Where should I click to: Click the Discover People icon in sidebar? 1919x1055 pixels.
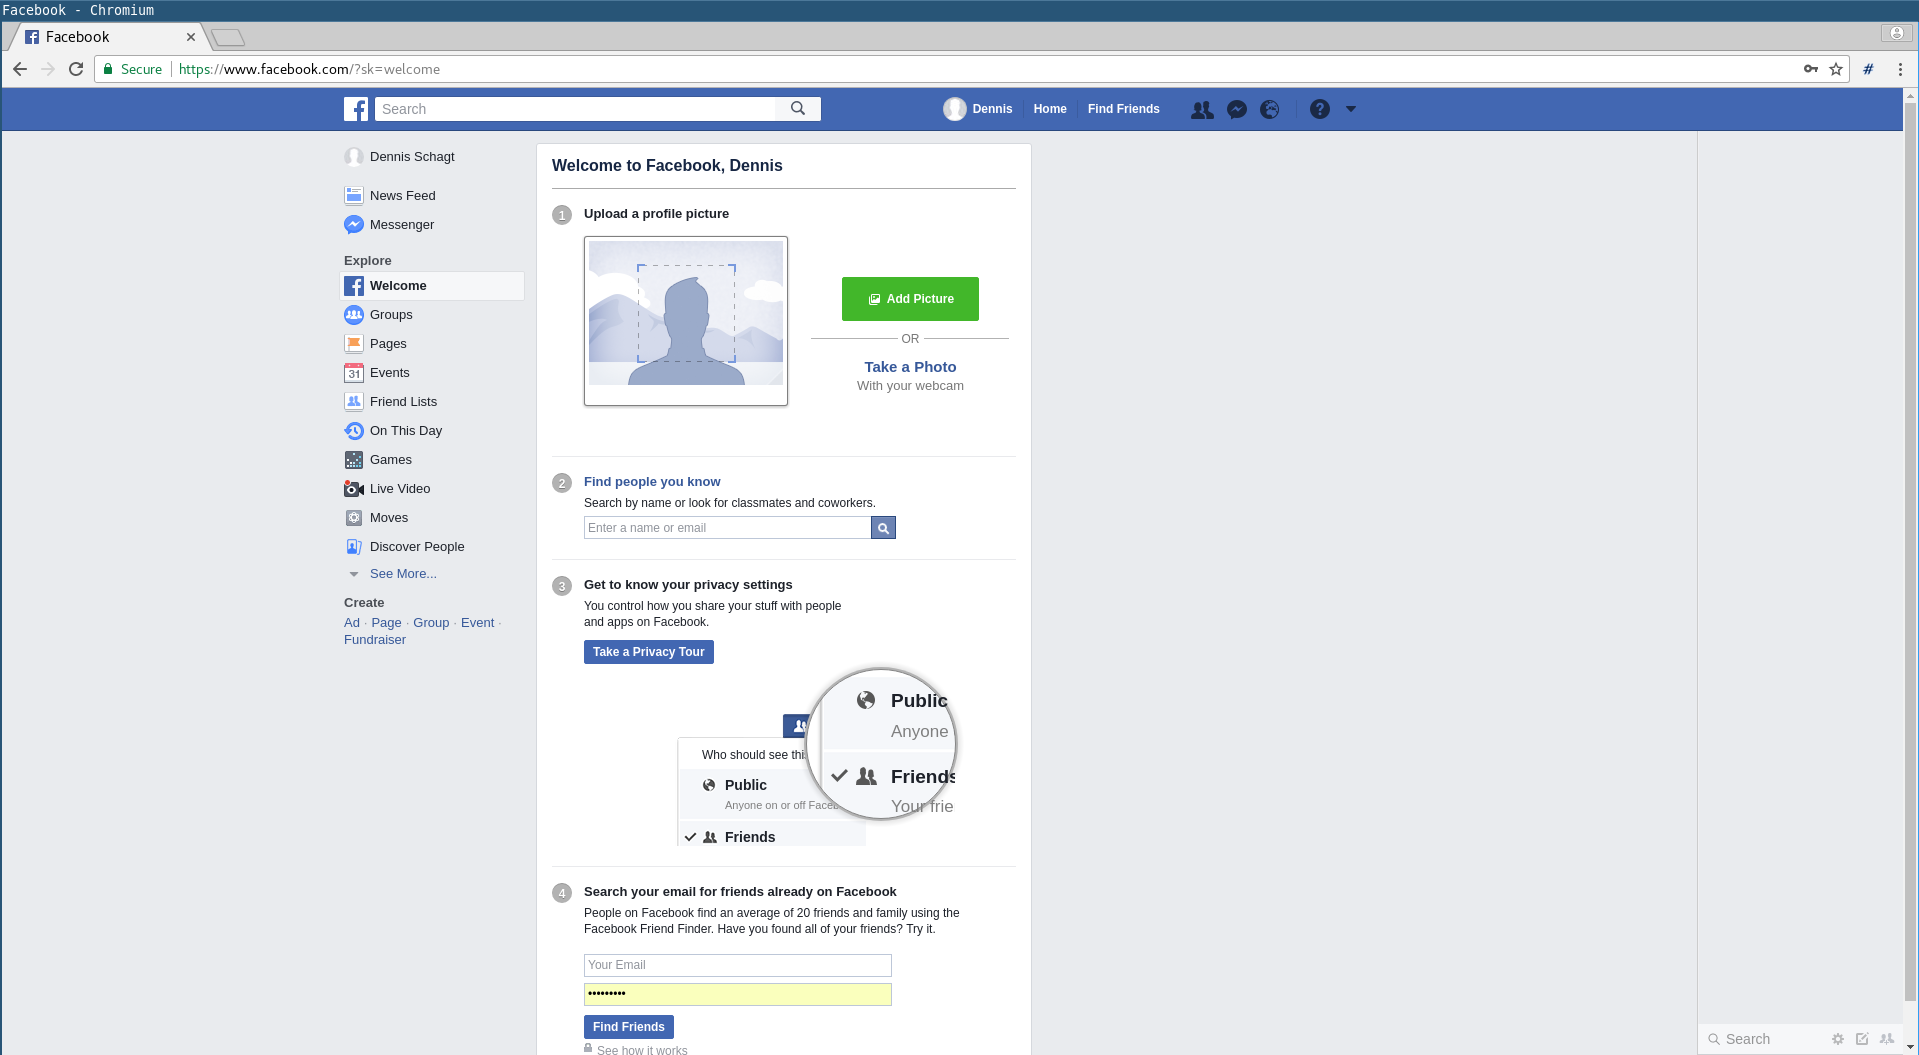tap(354, 547)
